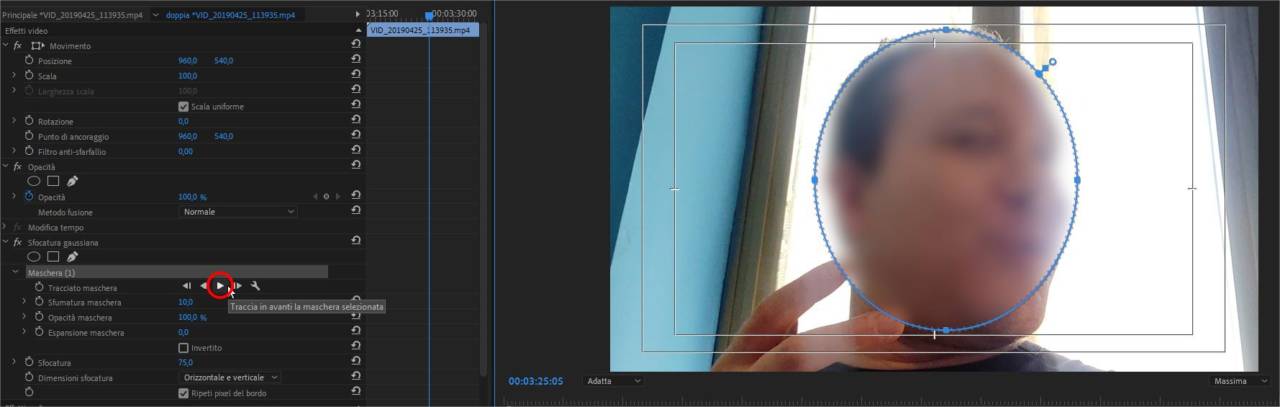Toggle stopwatch for Sfumatura maschera
The width and height of the screenshot is (1280, 407).
(x=40, y=302)
